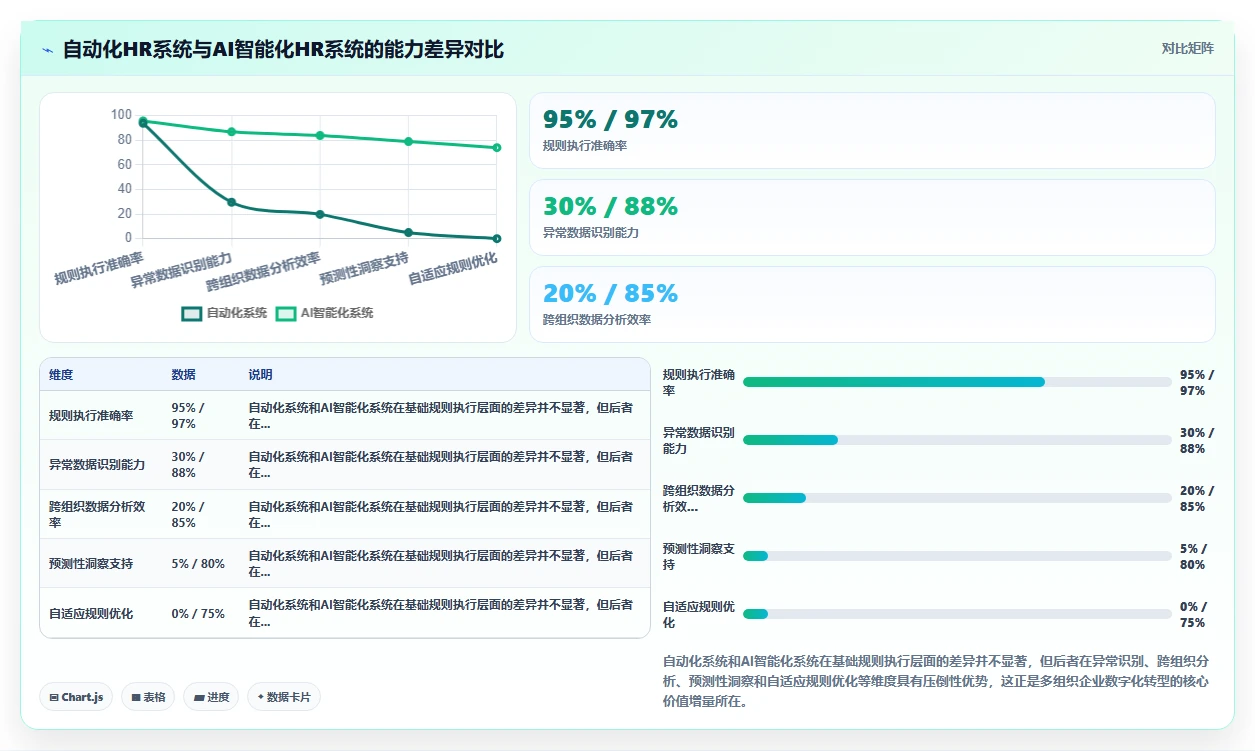
Task: Select the 异常数据识别能力 table row label
Action: [x=97, y=465]
